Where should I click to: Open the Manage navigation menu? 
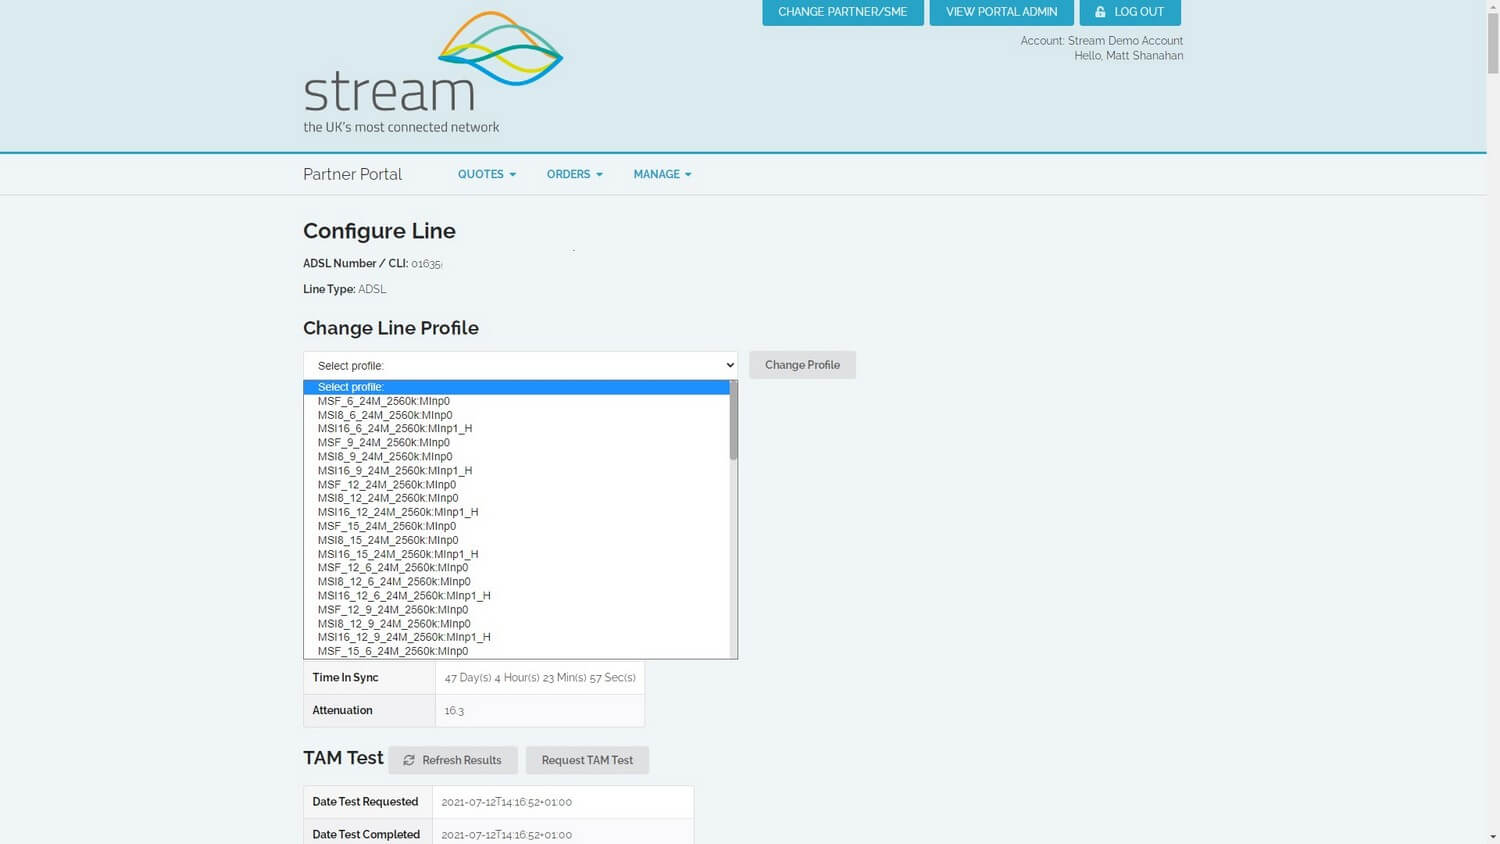point(662,174)
